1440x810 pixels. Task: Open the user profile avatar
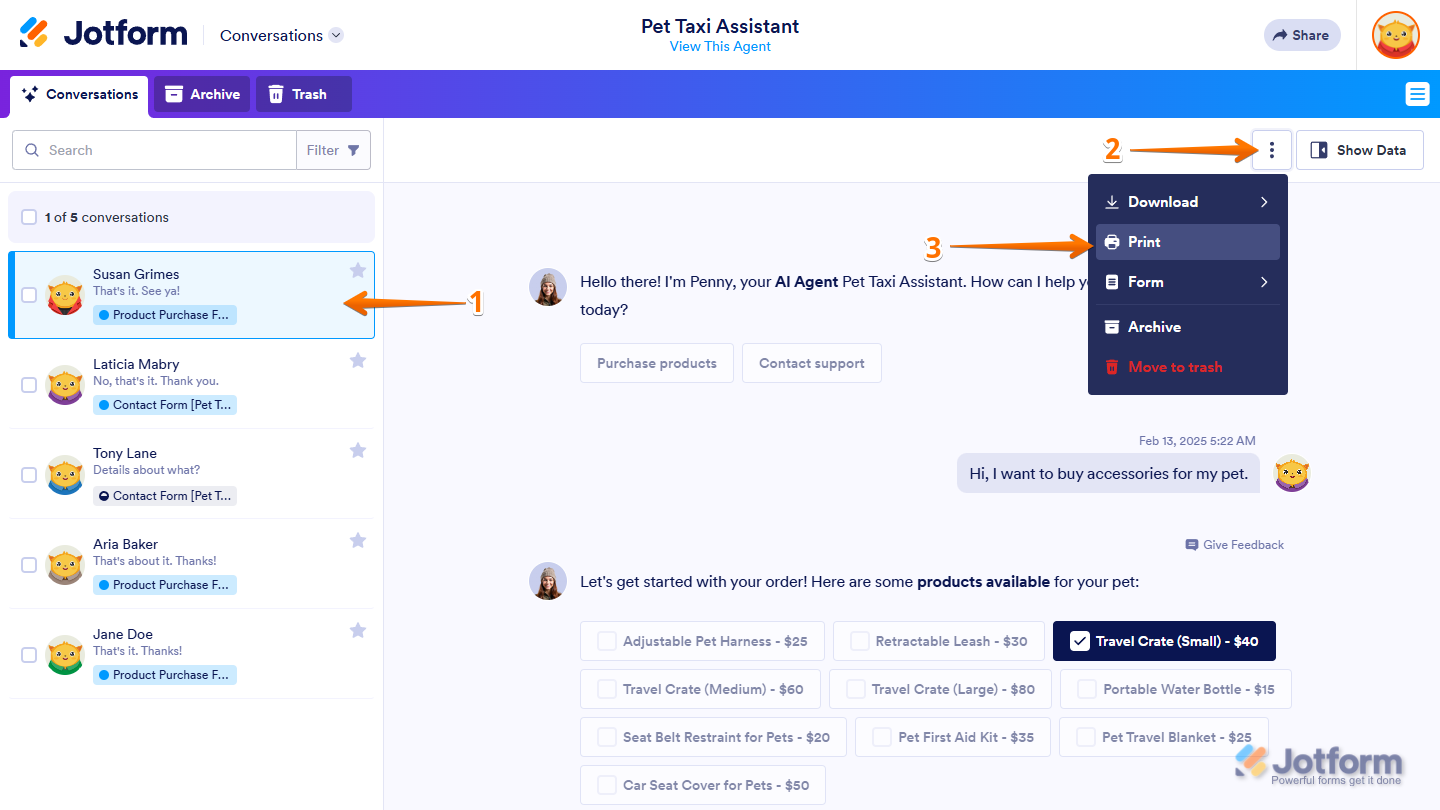click(x=1395, y=35)
